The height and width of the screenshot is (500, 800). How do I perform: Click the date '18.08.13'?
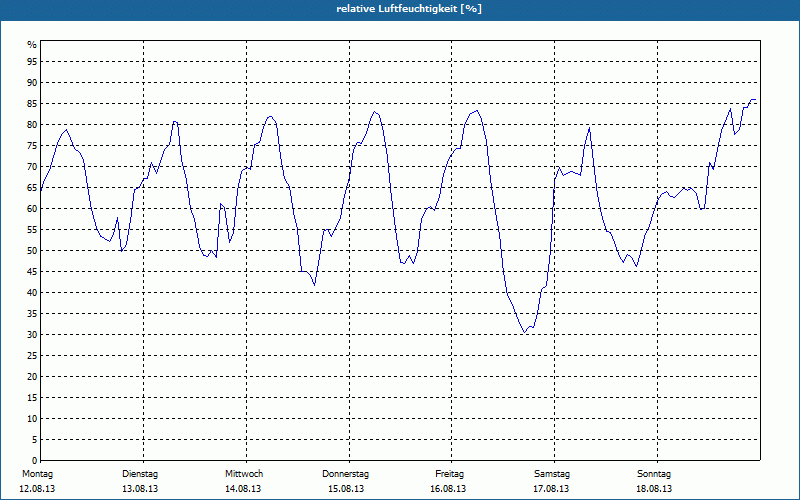tap(654, 489)
